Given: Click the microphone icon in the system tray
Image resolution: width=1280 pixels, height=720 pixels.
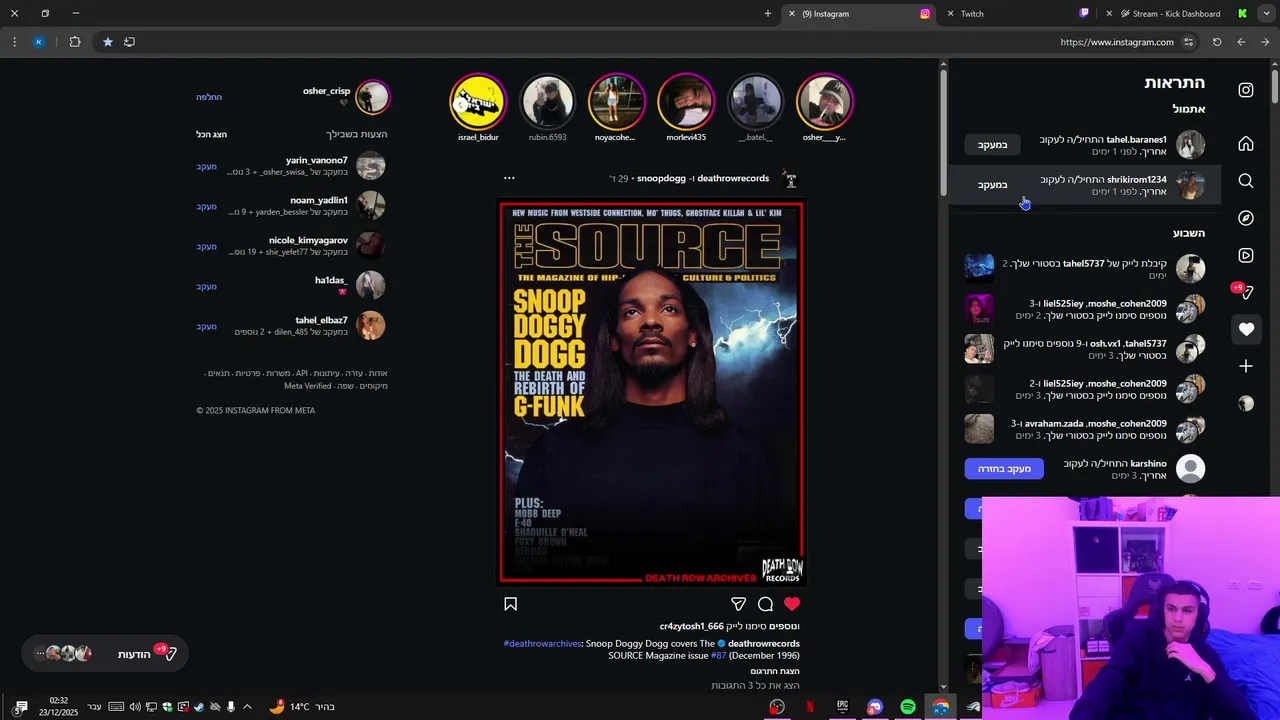Looking at the screenshot, I should (x=231, y=707).
